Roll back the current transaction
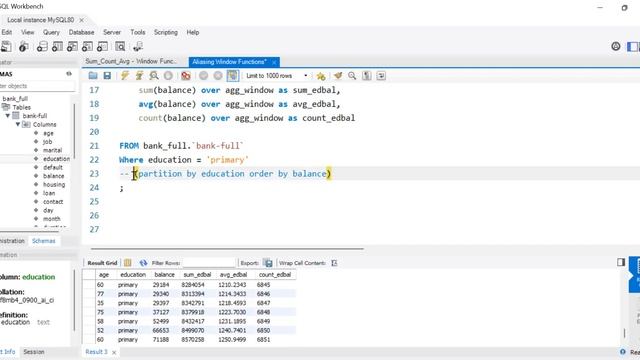The height and width of the screenshot is (360, 640). [x=218, y=76]
